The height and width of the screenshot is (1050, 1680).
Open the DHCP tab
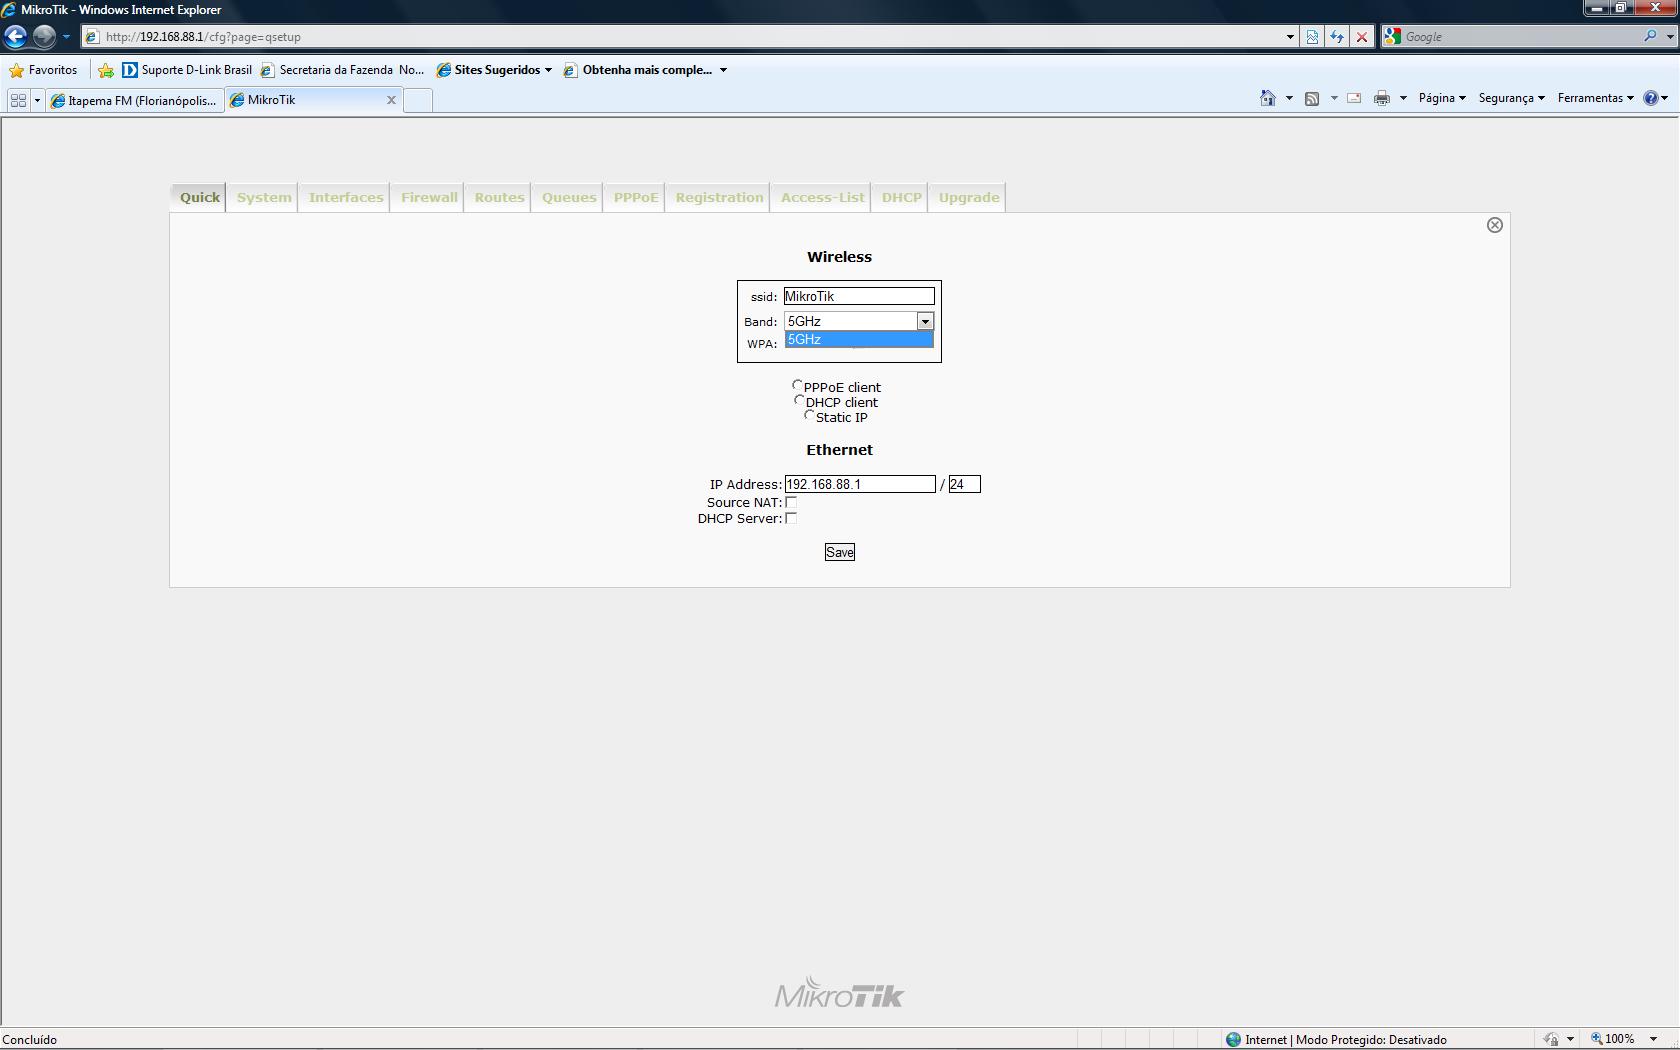point(901,197)
